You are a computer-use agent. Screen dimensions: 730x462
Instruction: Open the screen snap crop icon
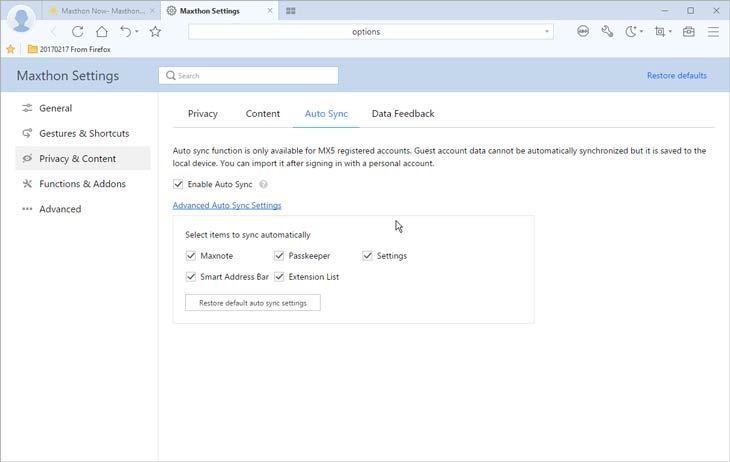coord(660,31)
